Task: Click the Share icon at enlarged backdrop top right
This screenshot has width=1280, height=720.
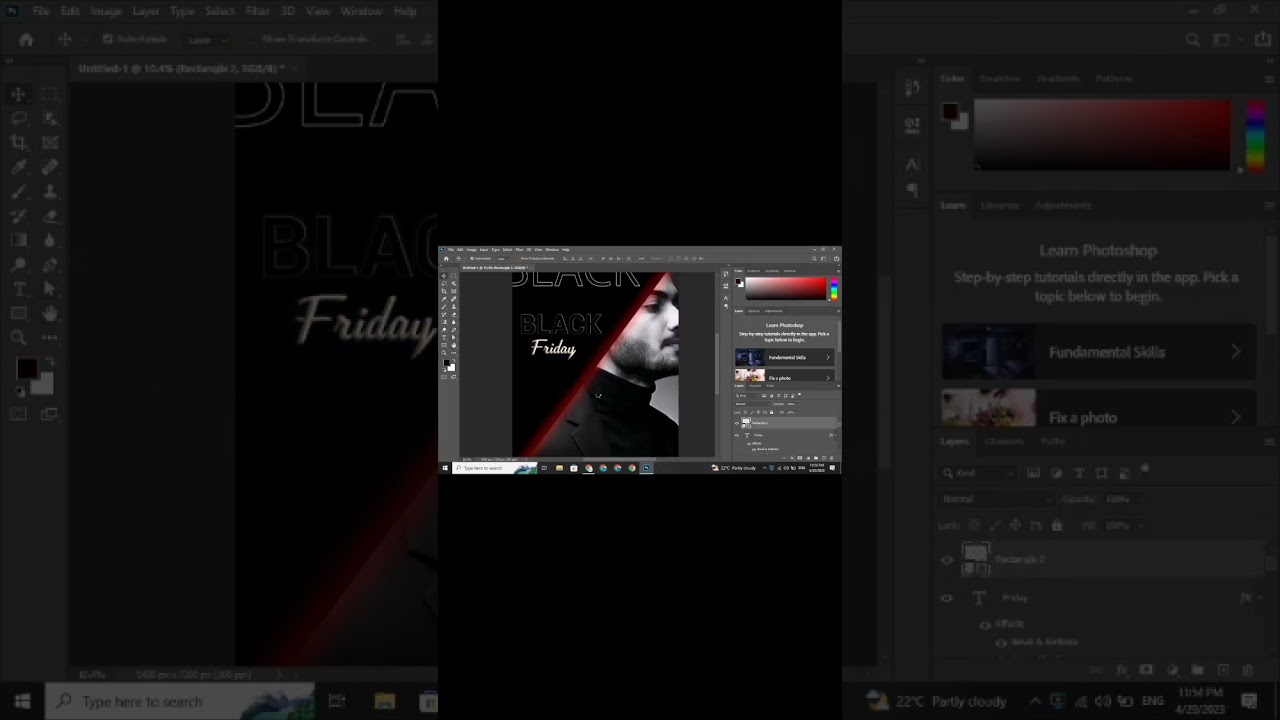Action: click(1262, 39)
